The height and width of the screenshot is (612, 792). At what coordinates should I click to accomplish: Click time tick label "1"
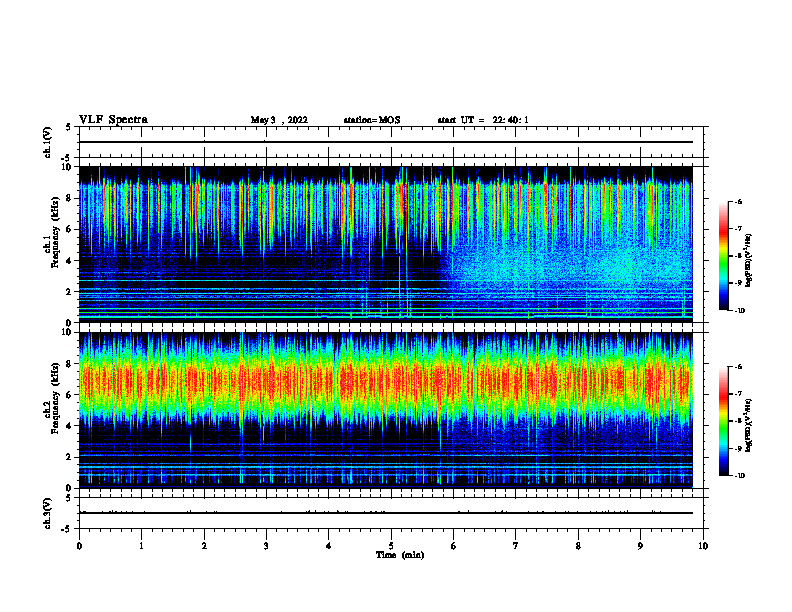tap(141, 546)
